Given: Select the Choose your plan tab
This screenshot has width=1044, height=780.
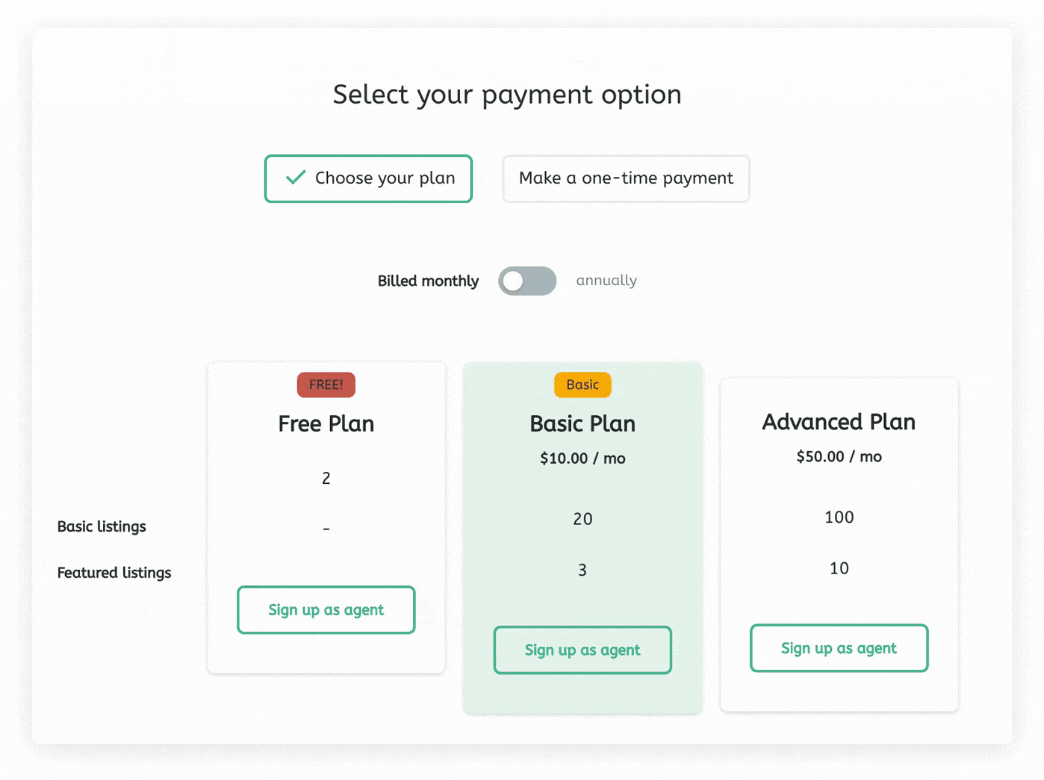Looking at the screenshot, I should [x=368, y=179].
